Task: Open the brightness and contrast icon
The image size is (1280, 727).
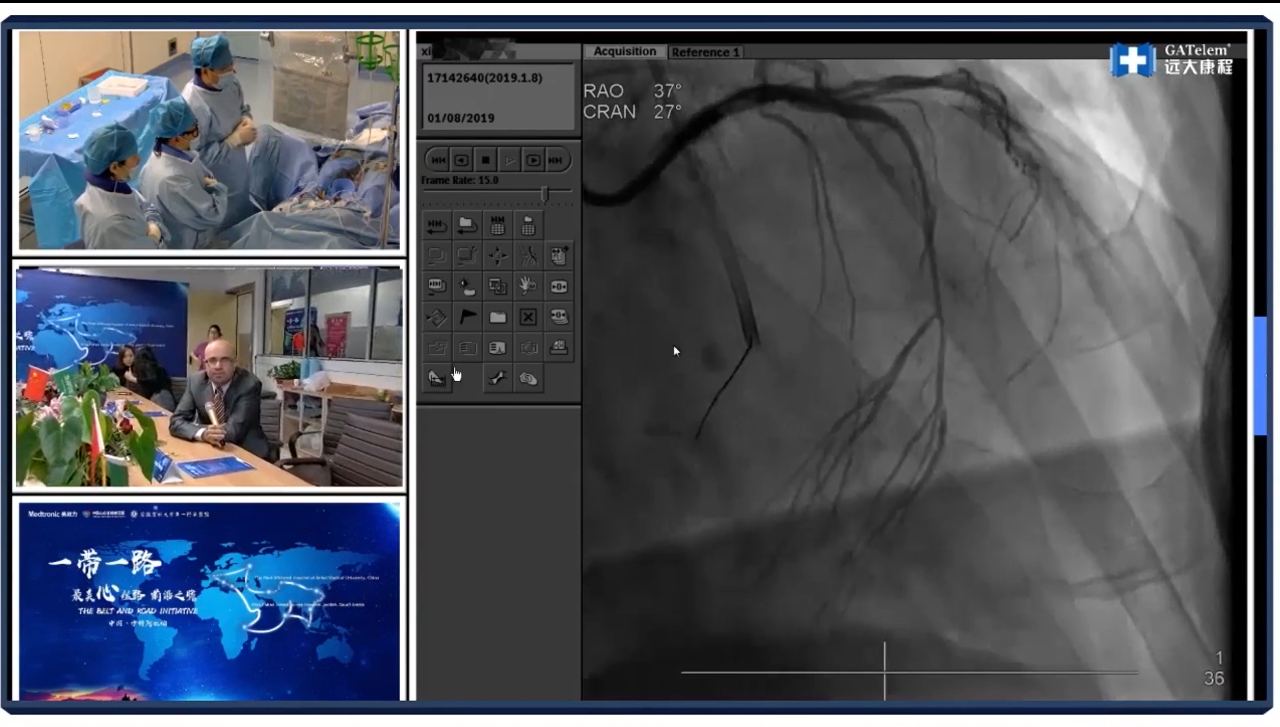Action: (x=467, y=286)
